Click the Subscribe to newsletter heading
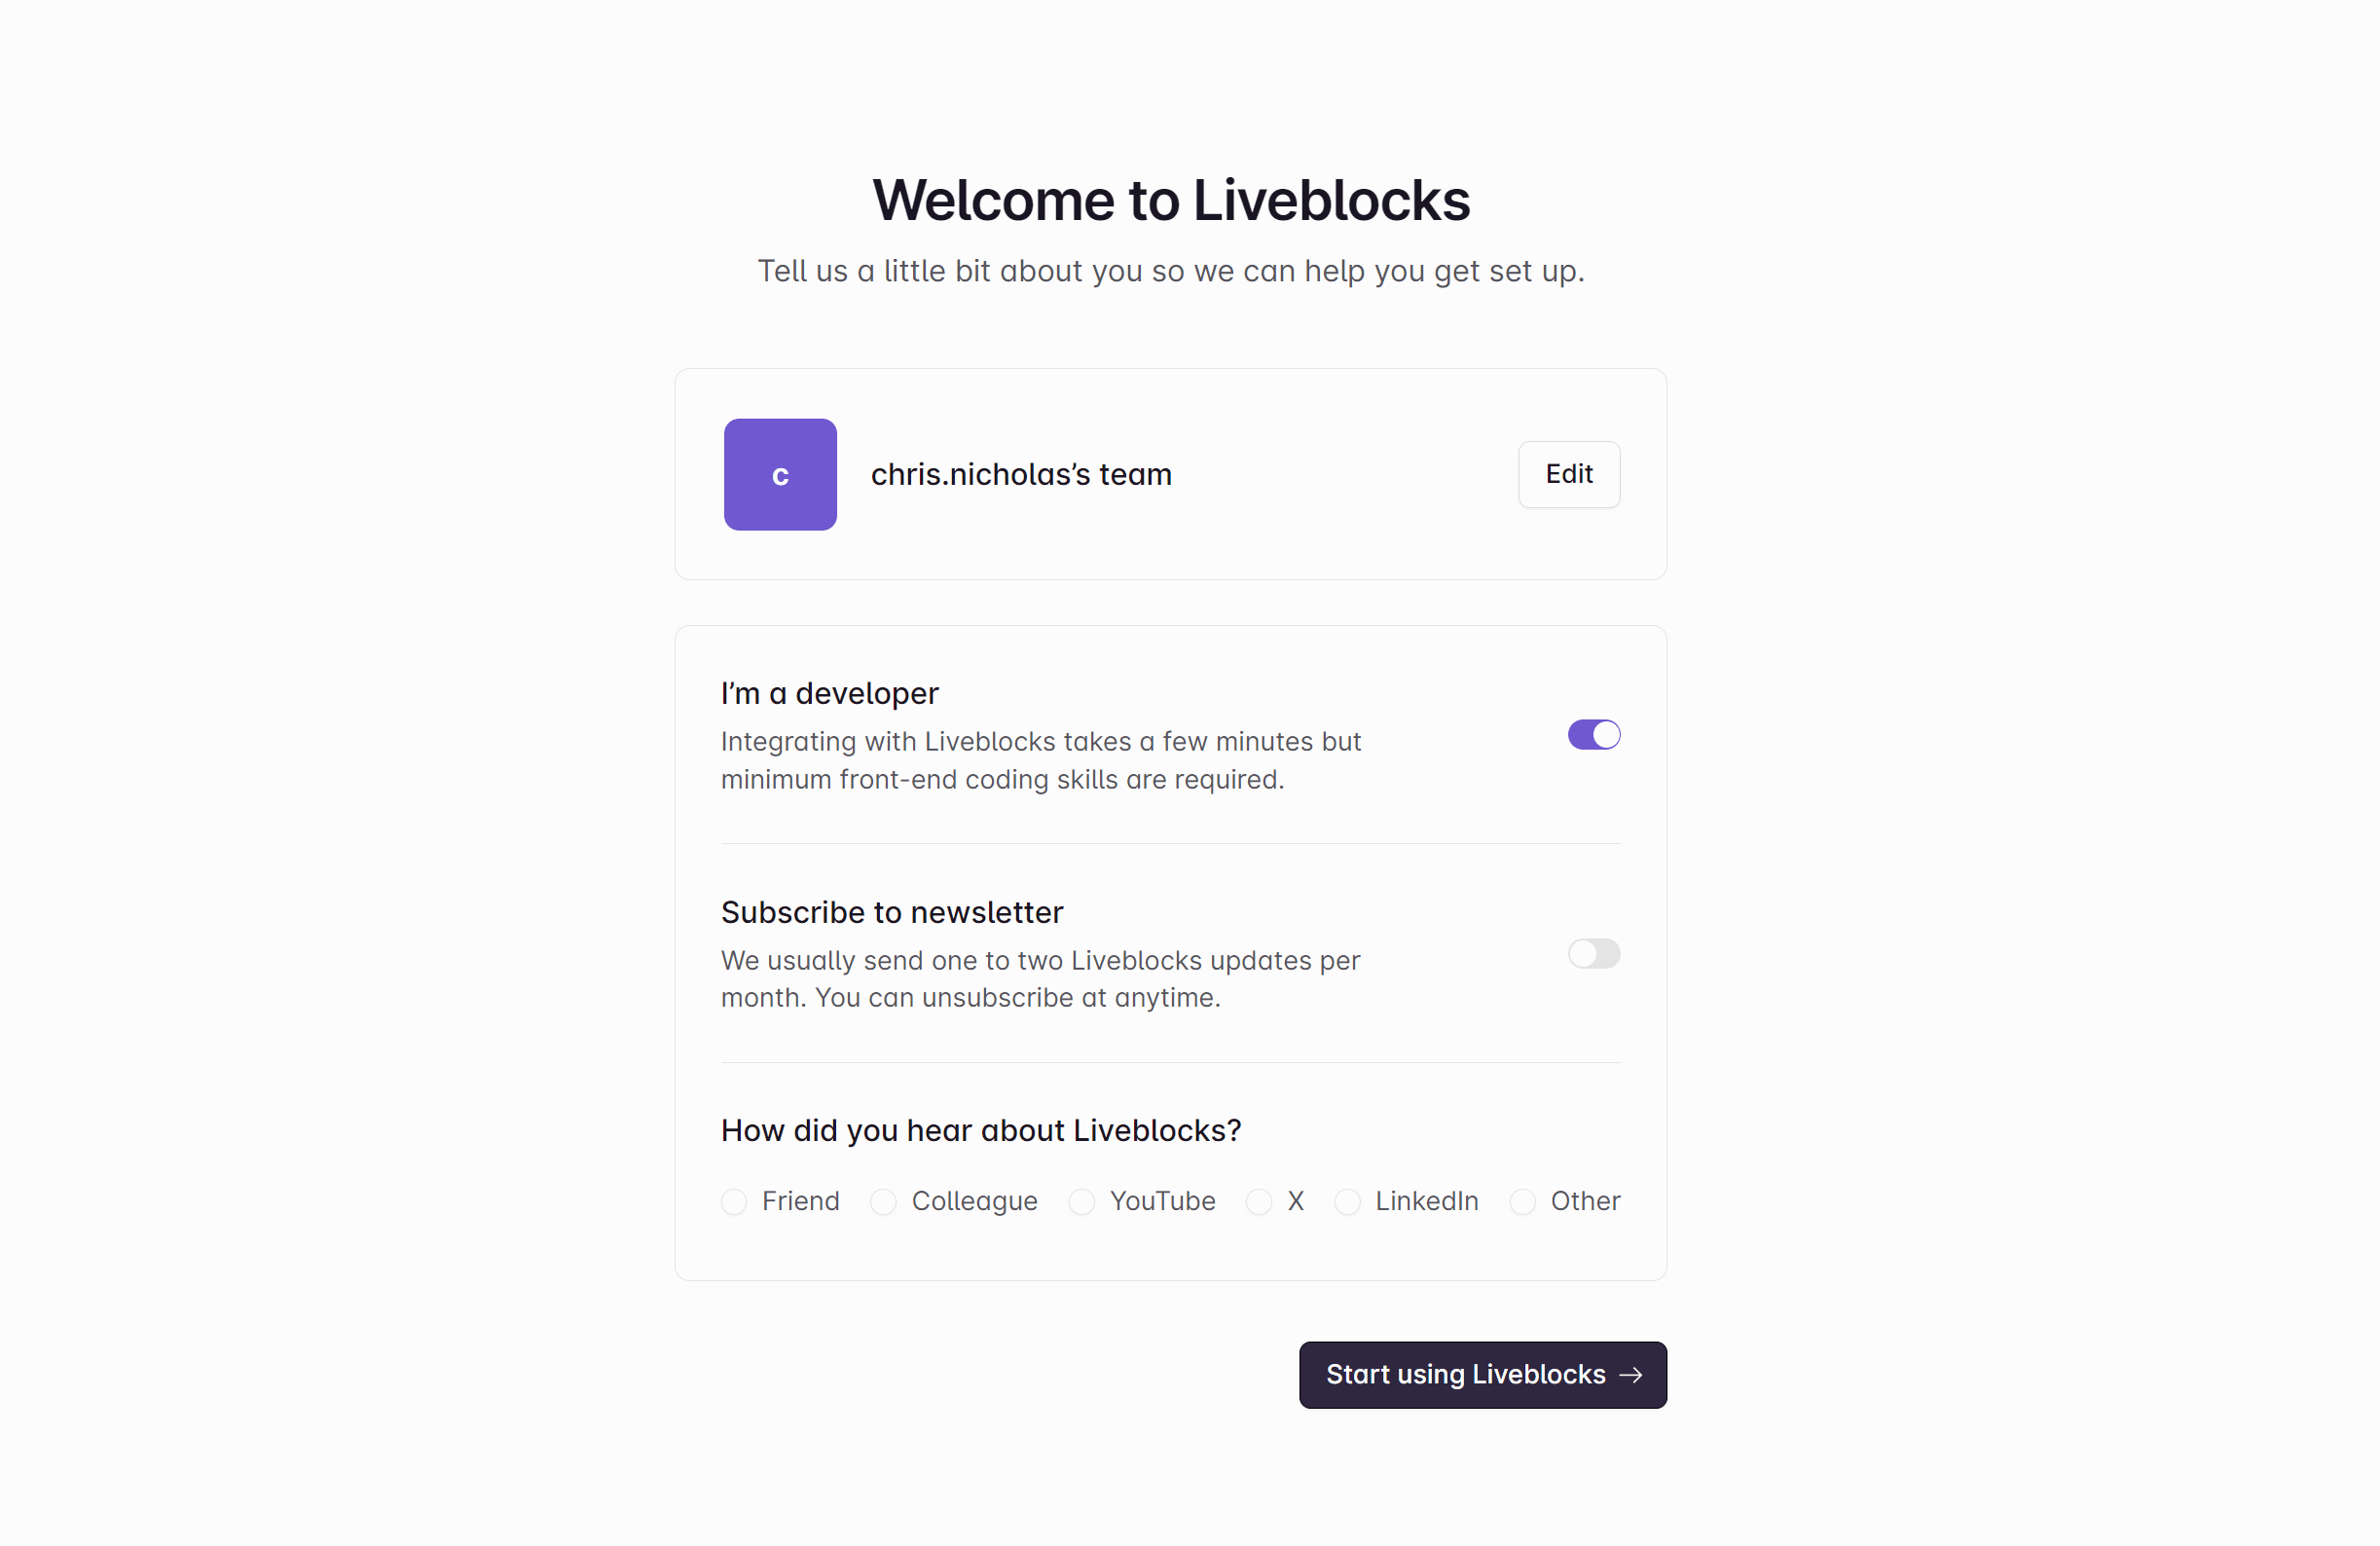Screen dimensions: 2380x1546 891,911
